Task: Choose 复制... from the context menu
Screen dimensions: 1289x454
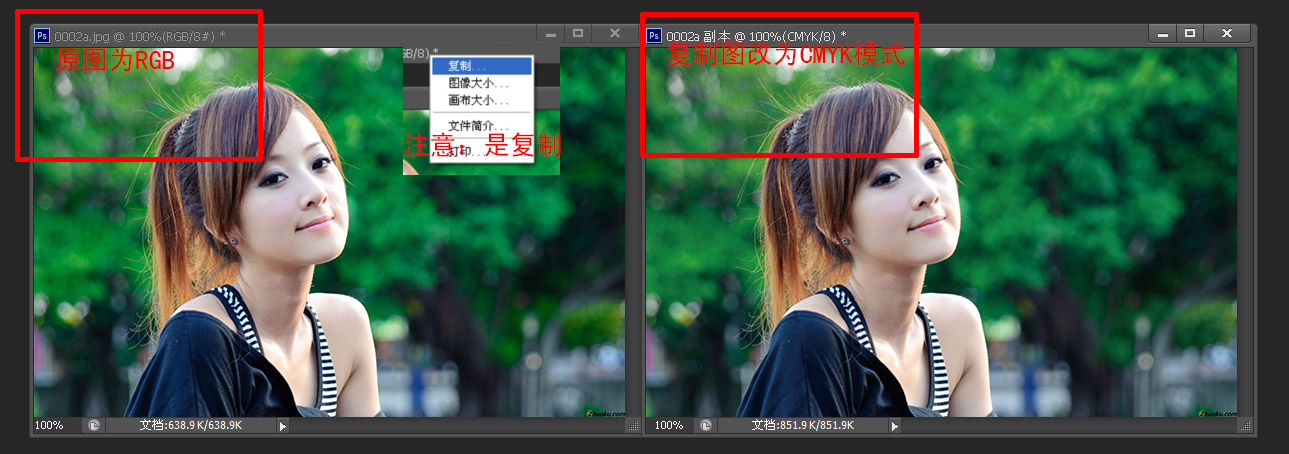Action: (x=481, y=66)
